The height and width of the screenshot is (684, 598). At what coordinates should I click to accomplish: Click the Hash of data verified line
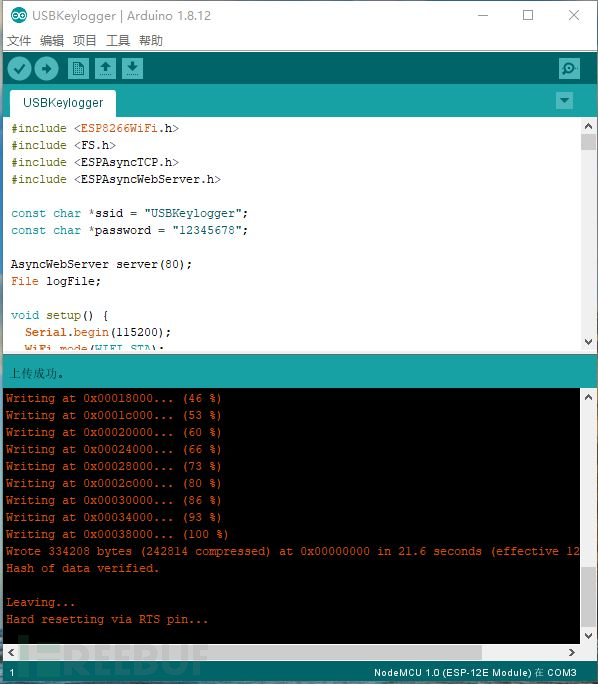(82, 568)
